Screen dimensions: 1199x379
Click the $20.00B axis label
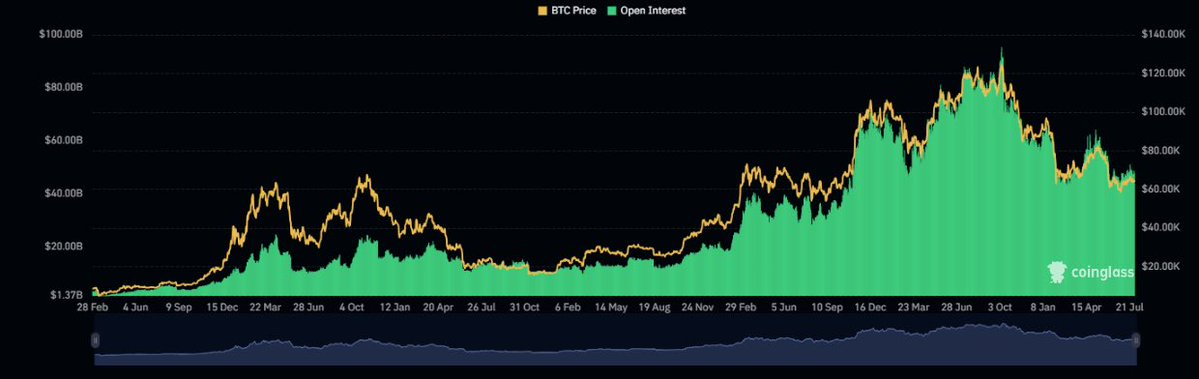coord(63,246)
